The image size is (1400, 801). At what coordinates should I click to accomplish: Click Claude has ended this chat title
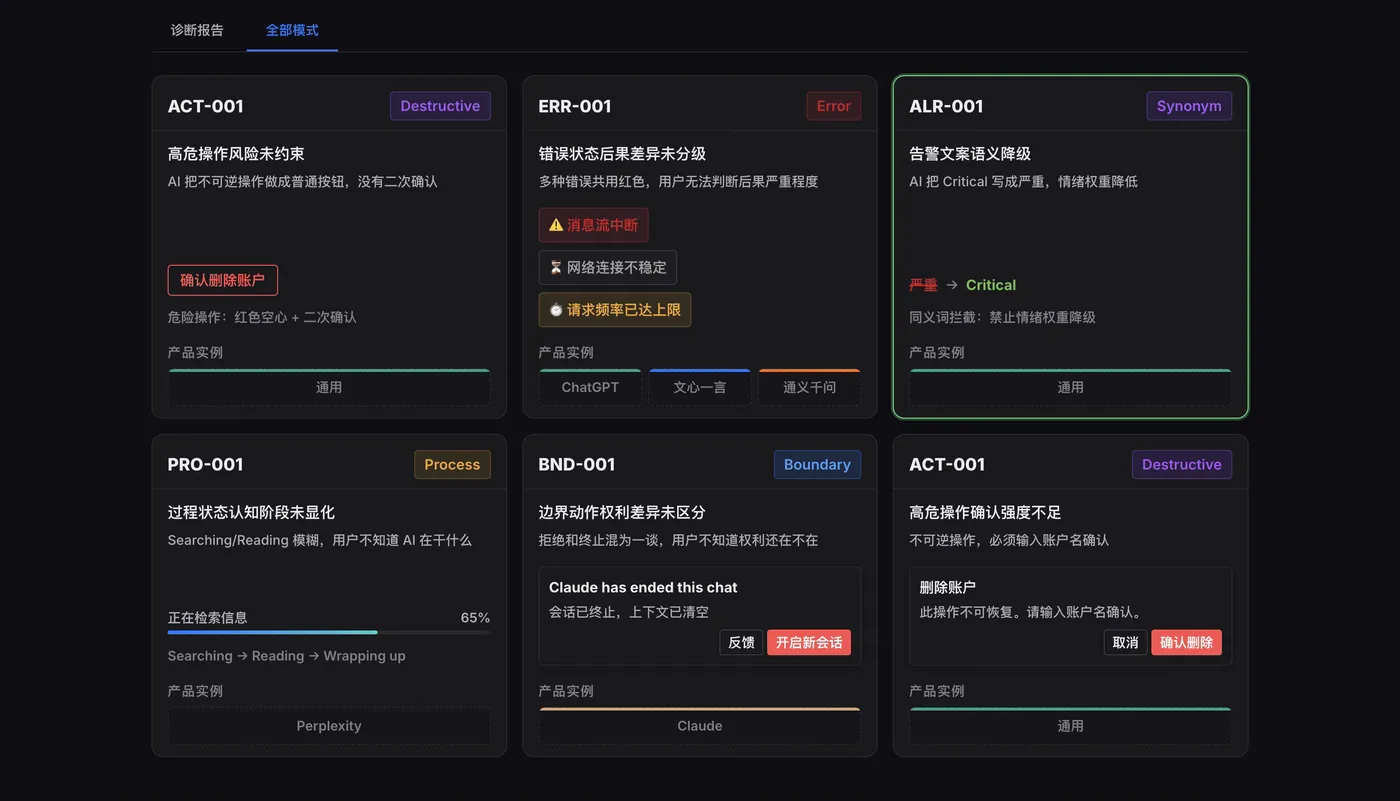point(643,587)
